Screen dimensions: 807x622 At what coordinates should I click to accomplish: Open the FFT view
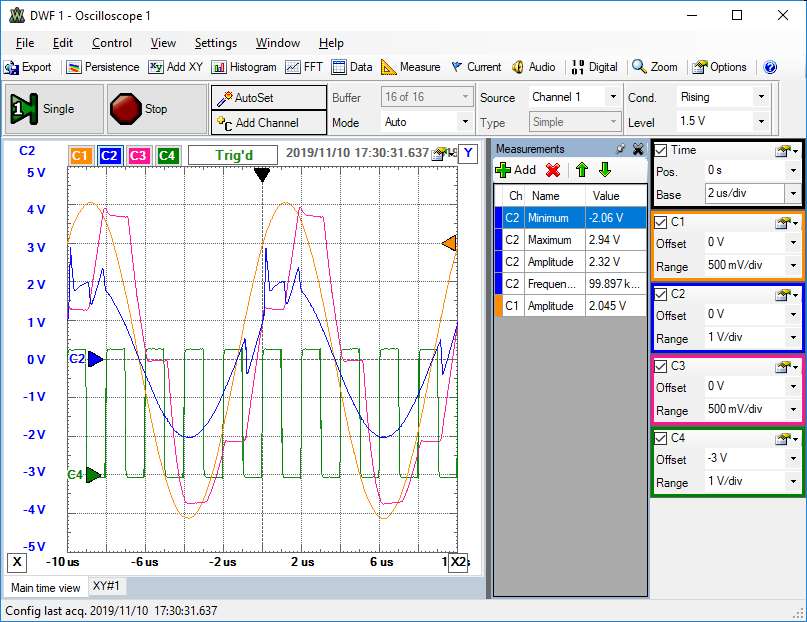click(x=304, y=67)
